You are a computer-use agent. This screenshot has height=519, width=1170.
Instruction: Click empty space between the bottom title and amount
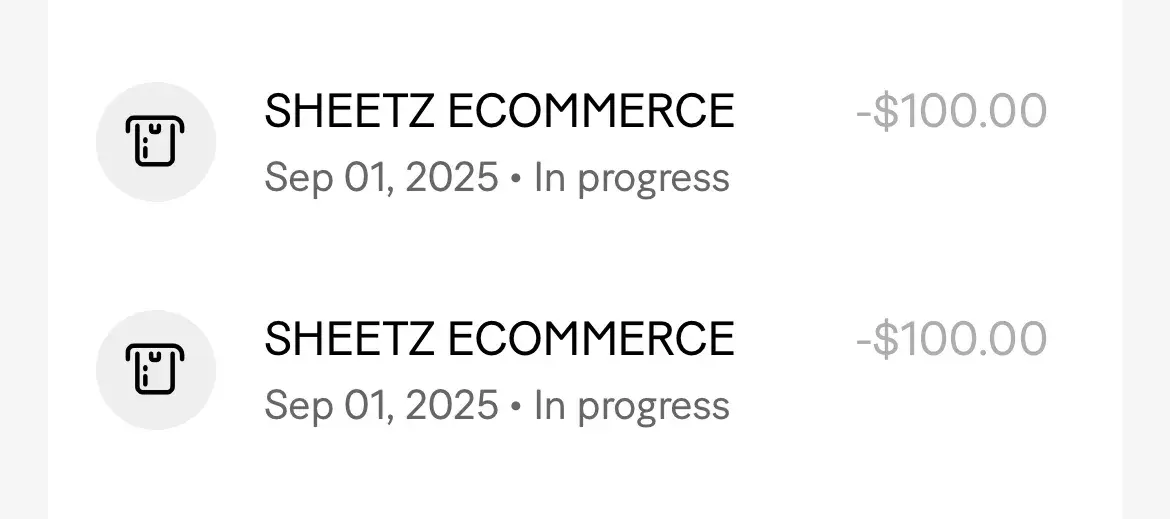coord(795,339)
